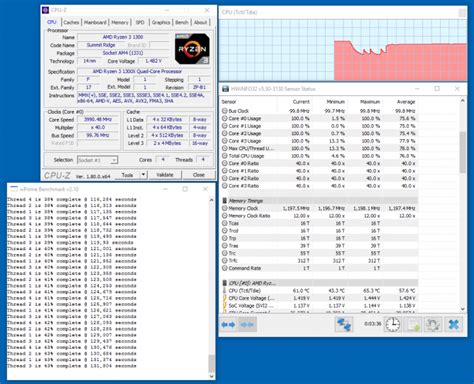Viewport: 474px width, 384px height.
Task: Click the Core #3 Usage sensor icon
Action: 225,141
